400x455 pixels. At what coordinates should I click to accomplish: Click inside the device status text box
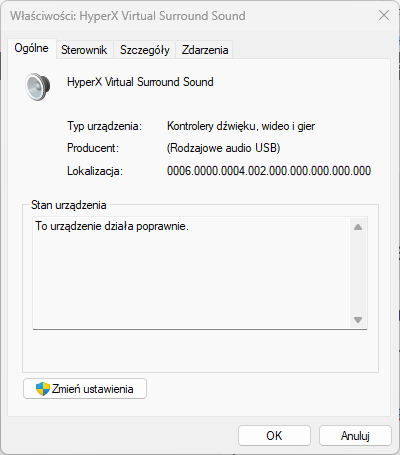pyautogui.click(x=192, y=273)
